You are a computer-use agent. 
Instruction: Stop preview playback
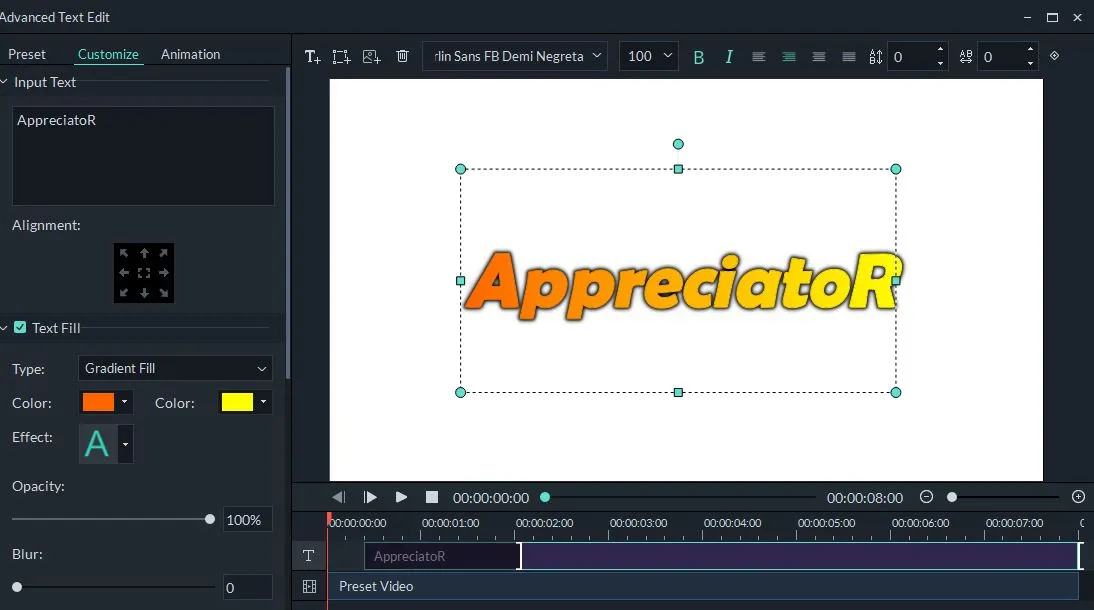pyautogui.click(x=432, y=497)
